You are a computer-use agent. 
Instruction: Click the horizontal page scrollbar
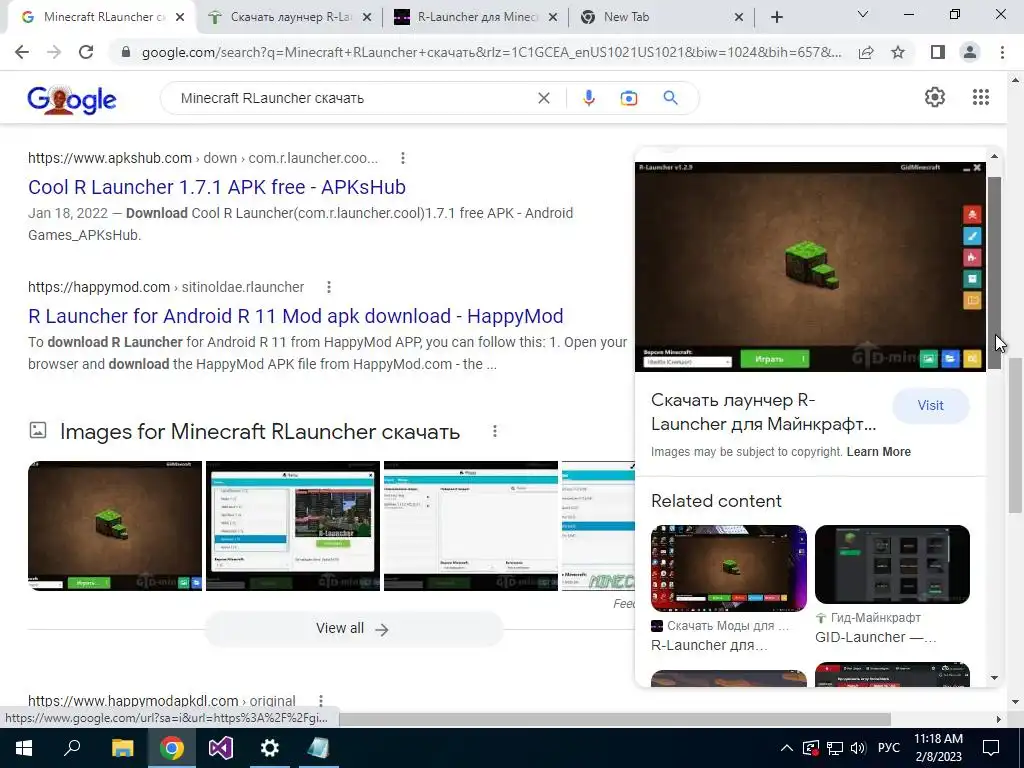pyautogui.click(x=615, y=719)
